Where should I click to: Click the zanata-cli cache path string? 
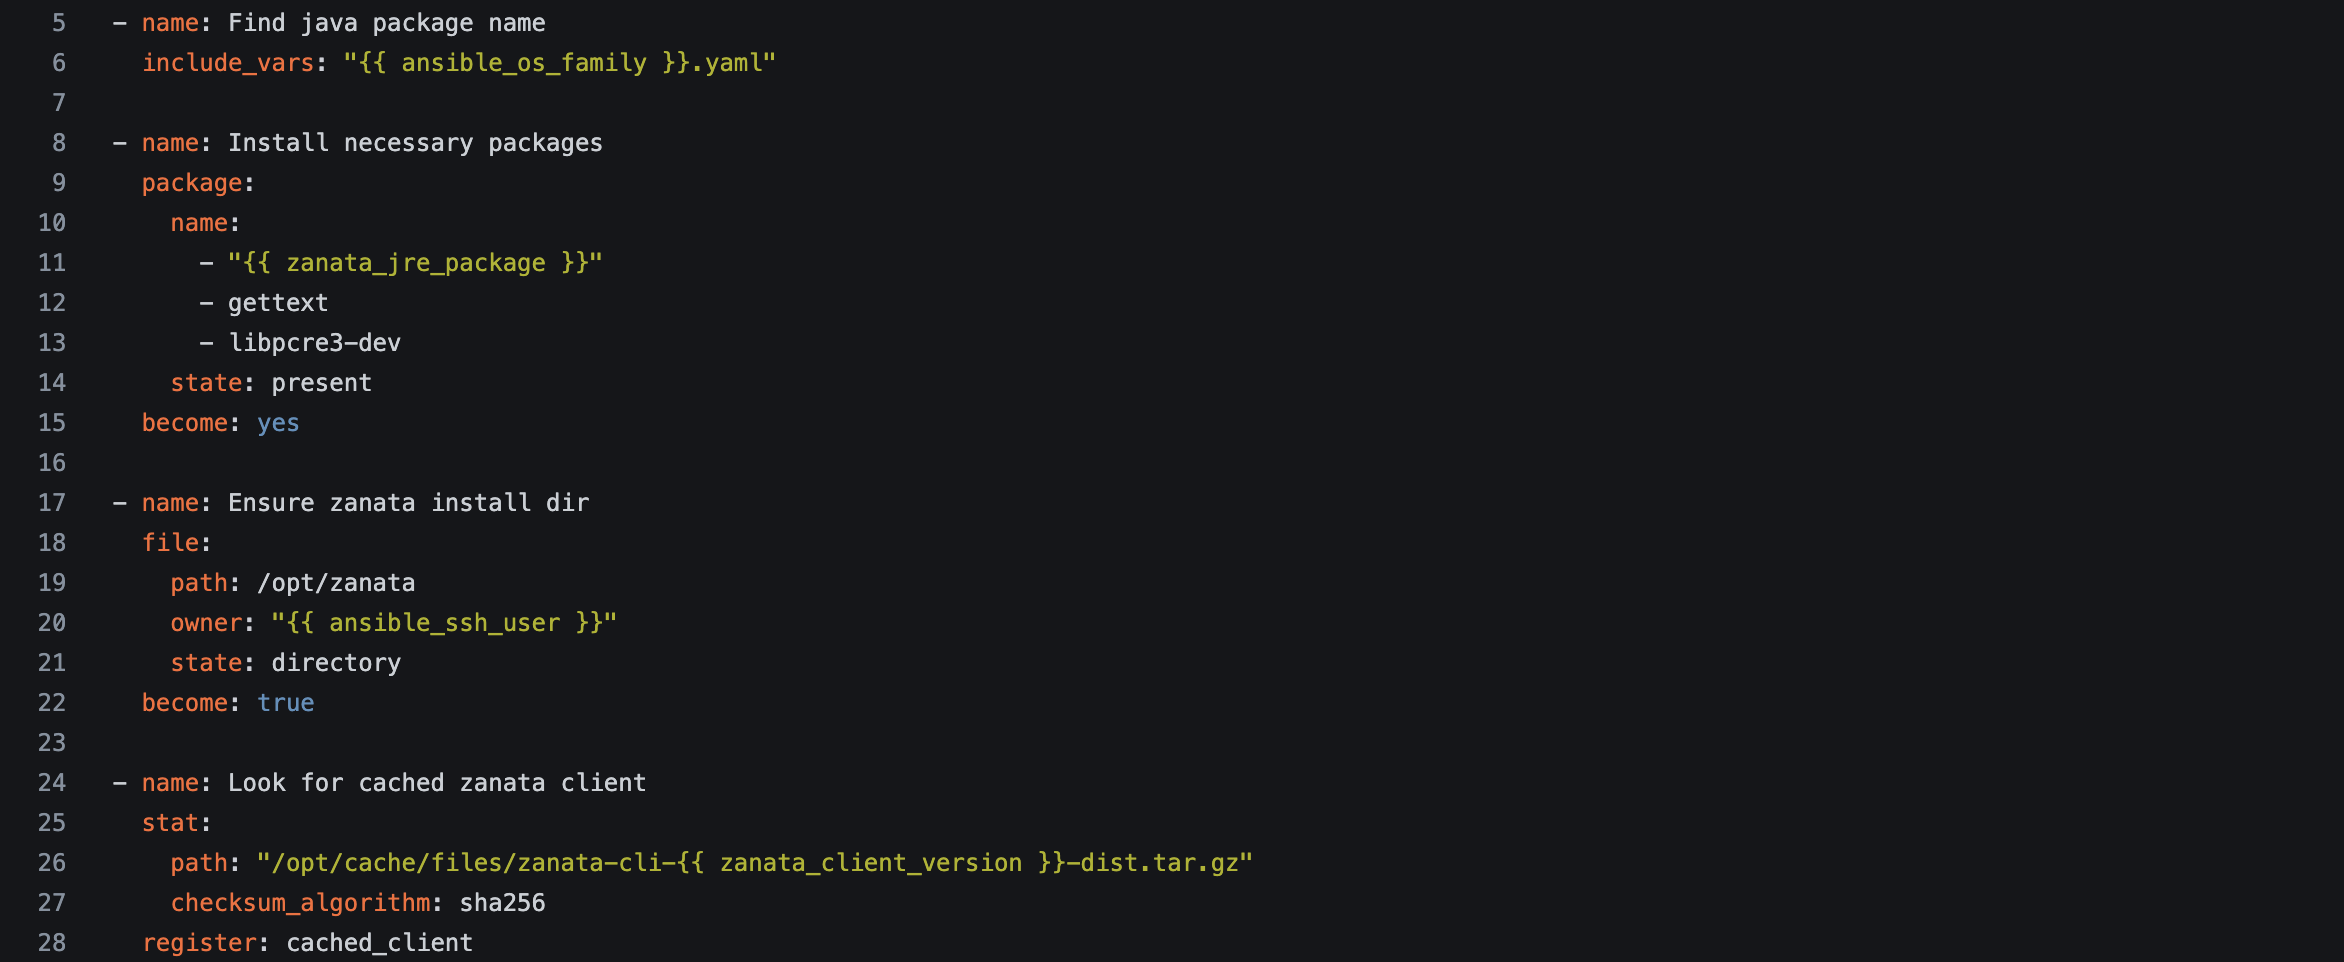coord(755,863)
